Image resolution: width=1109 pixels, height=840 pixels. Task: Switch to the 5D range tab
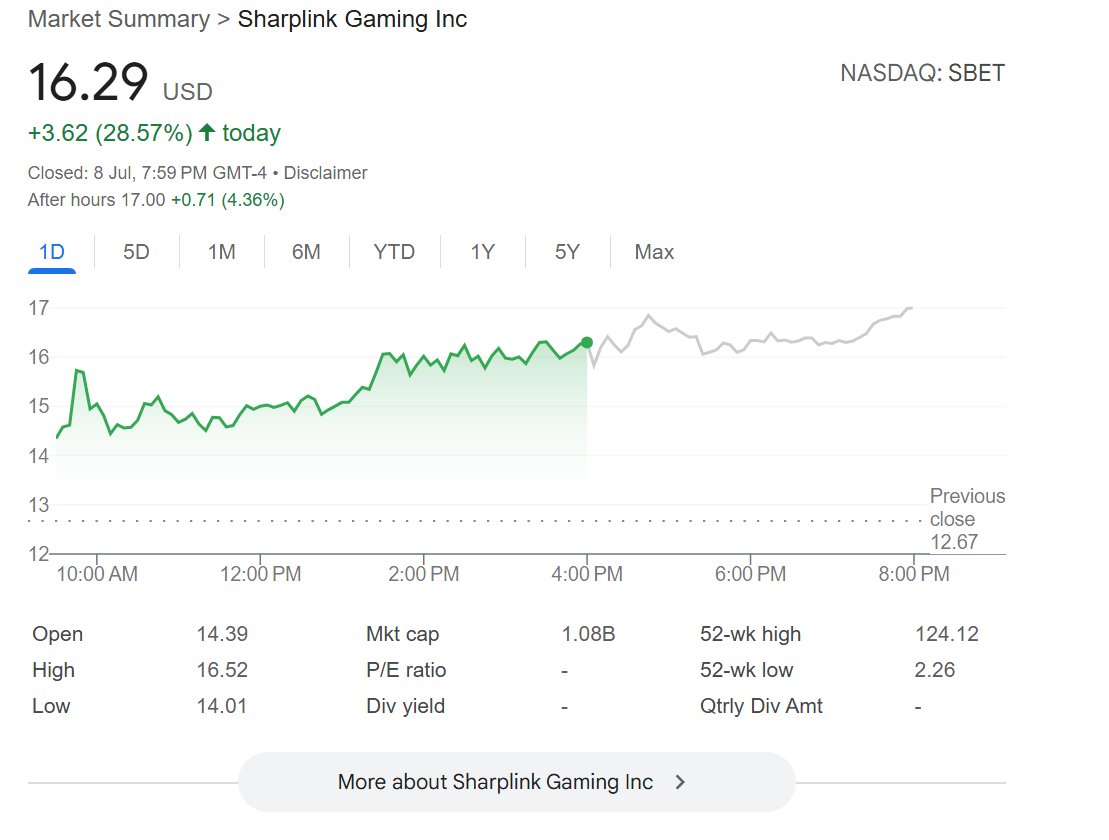[x=136, y=252]
